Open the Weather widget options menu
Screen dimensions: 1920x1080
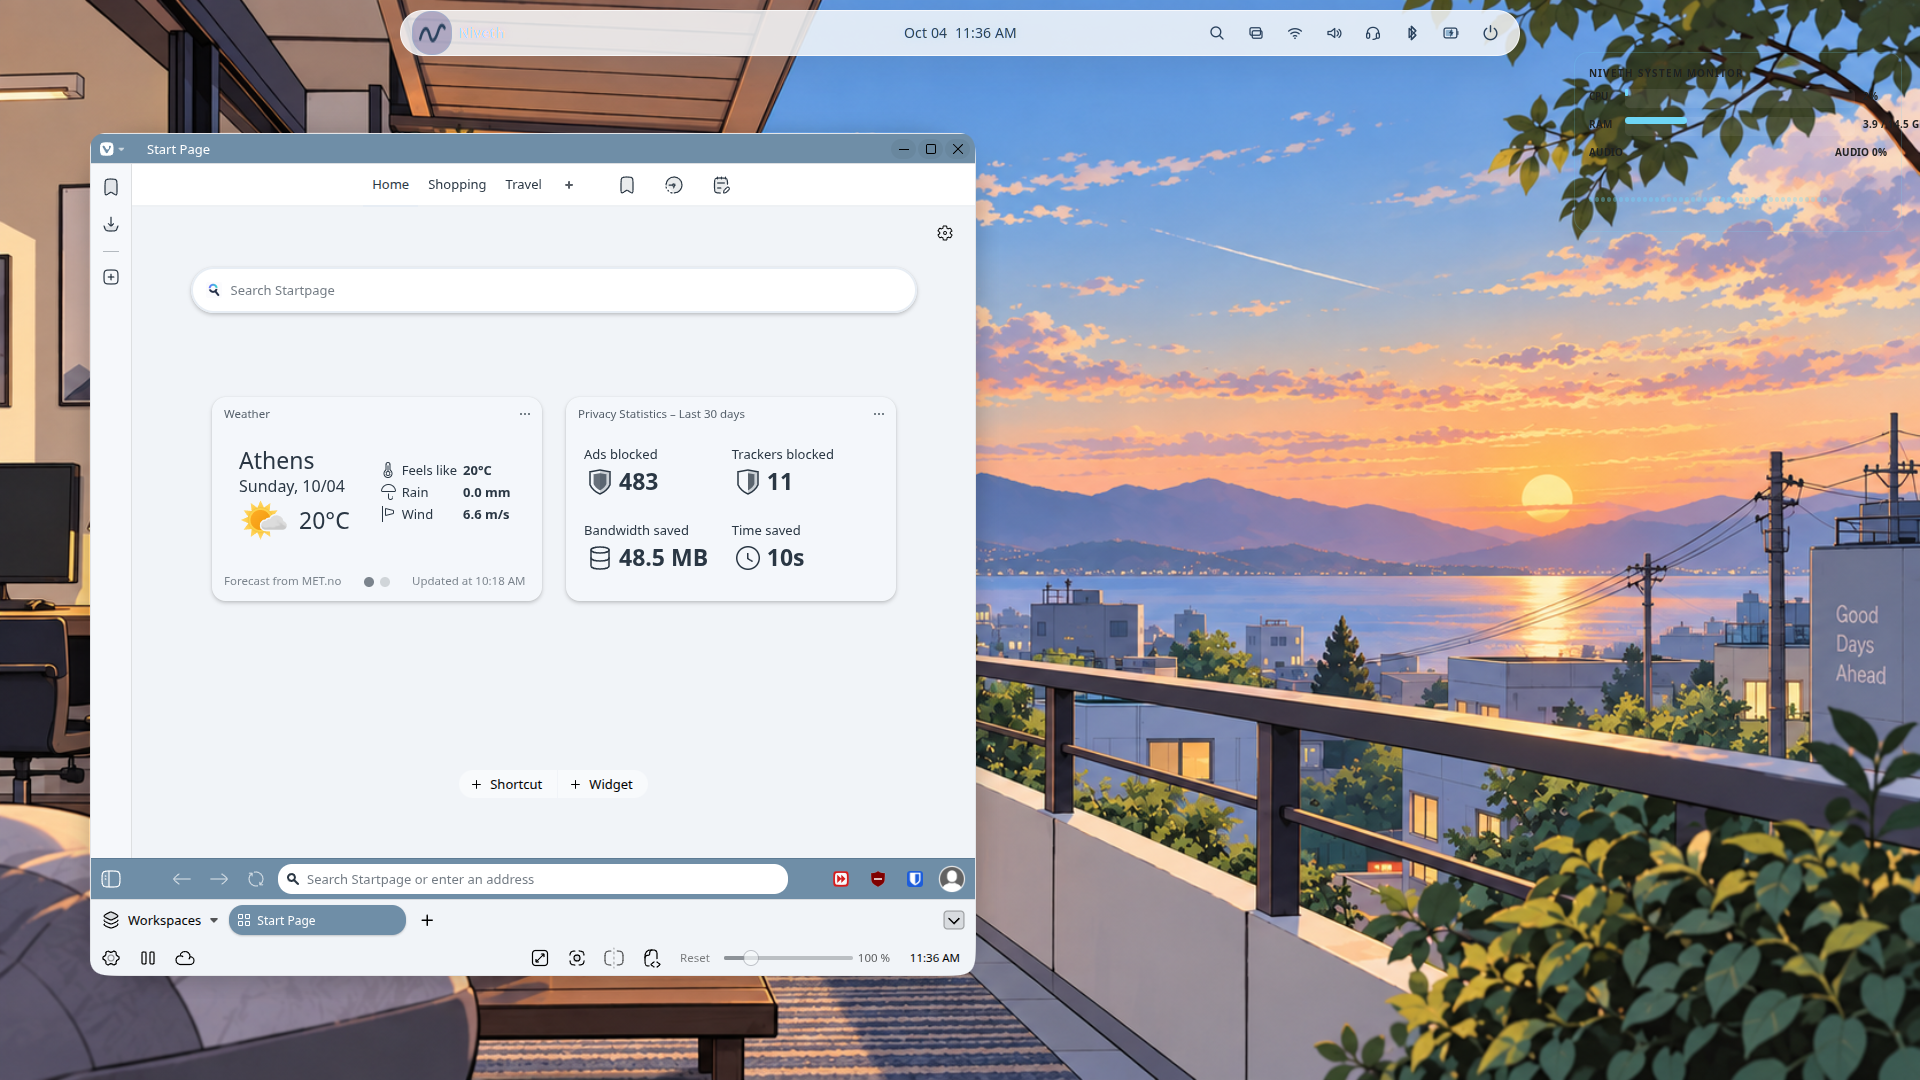click(525, 414)
